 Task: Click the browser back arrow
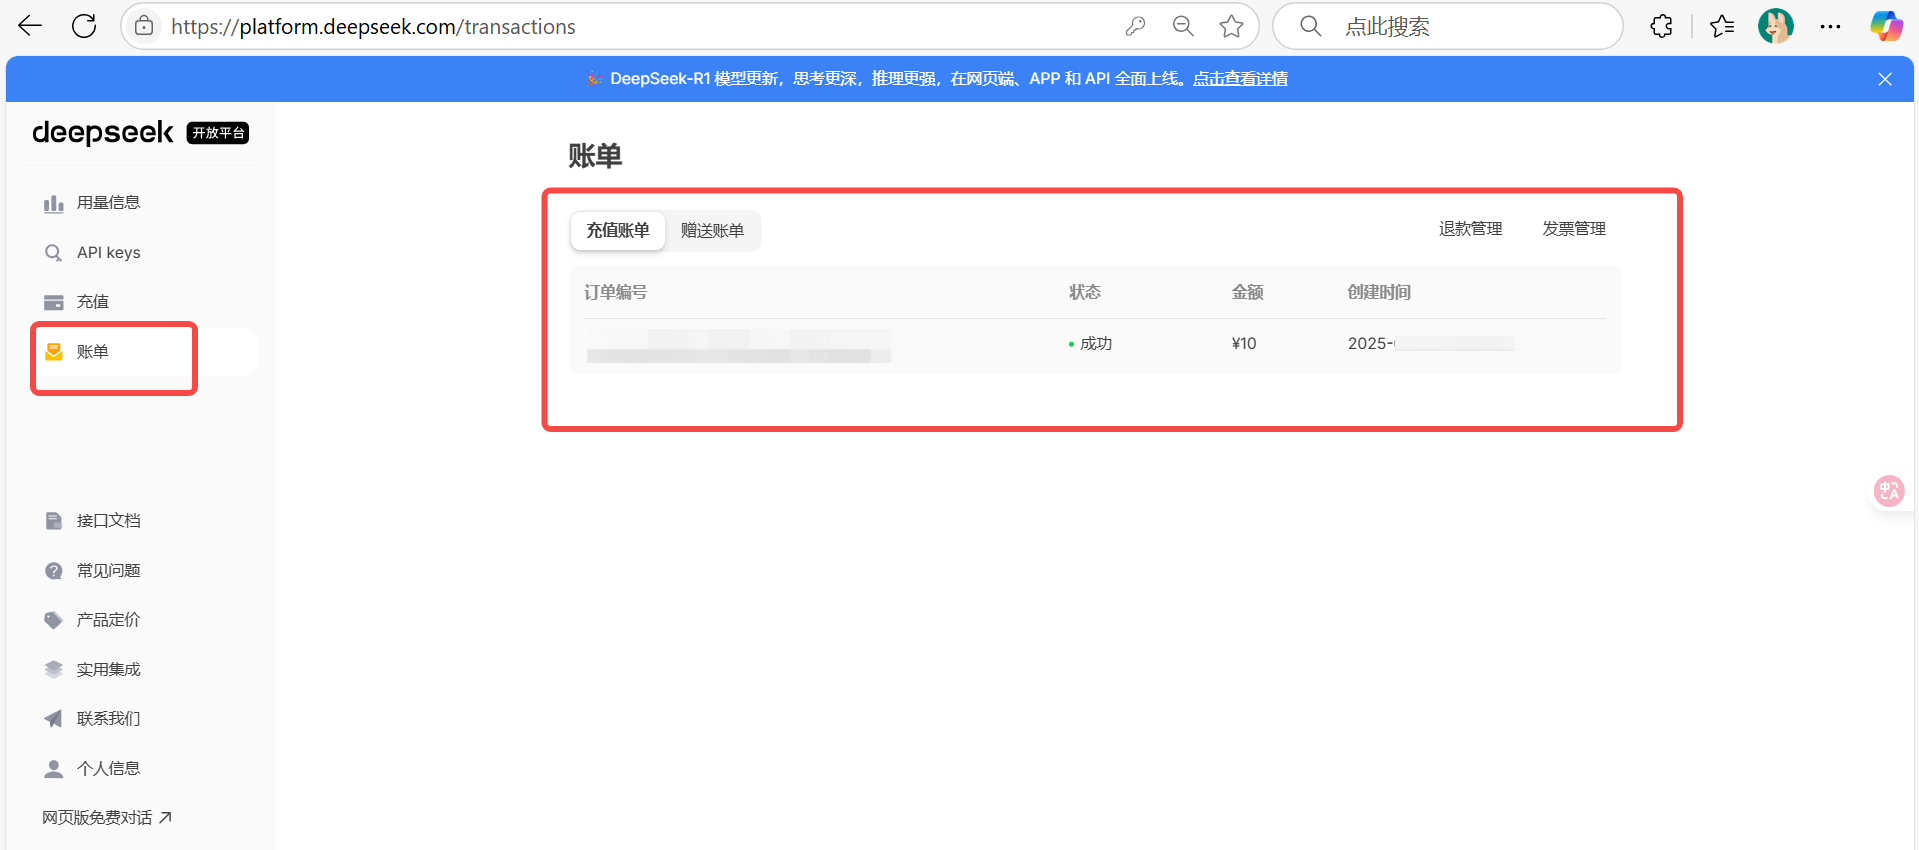click(30, 26)
